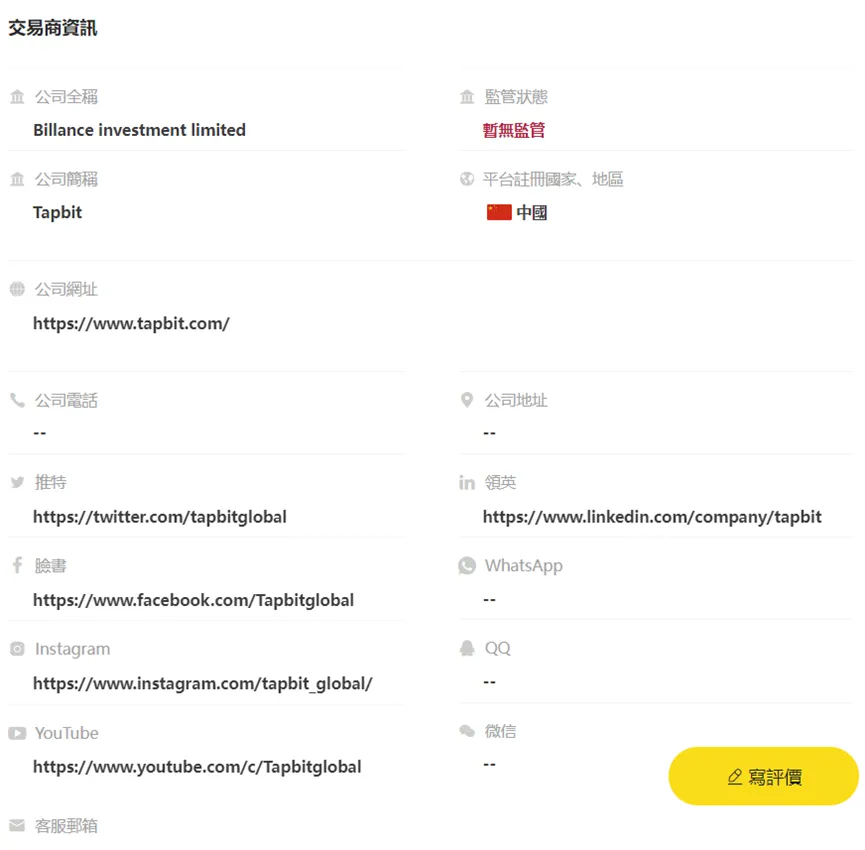Select the text Billance investment limited

140,130
